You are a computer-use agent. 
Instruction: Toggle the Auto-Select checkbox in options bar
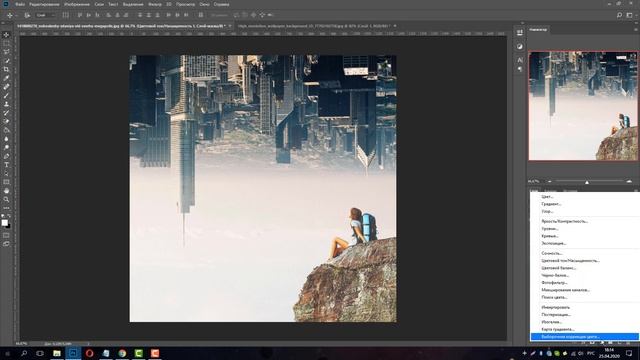pos(27,15)
